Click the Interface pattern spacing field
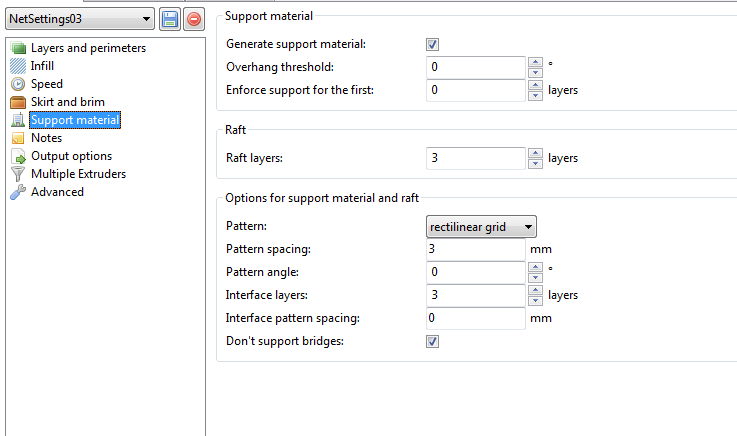737x436 pixels. (475, 318)
